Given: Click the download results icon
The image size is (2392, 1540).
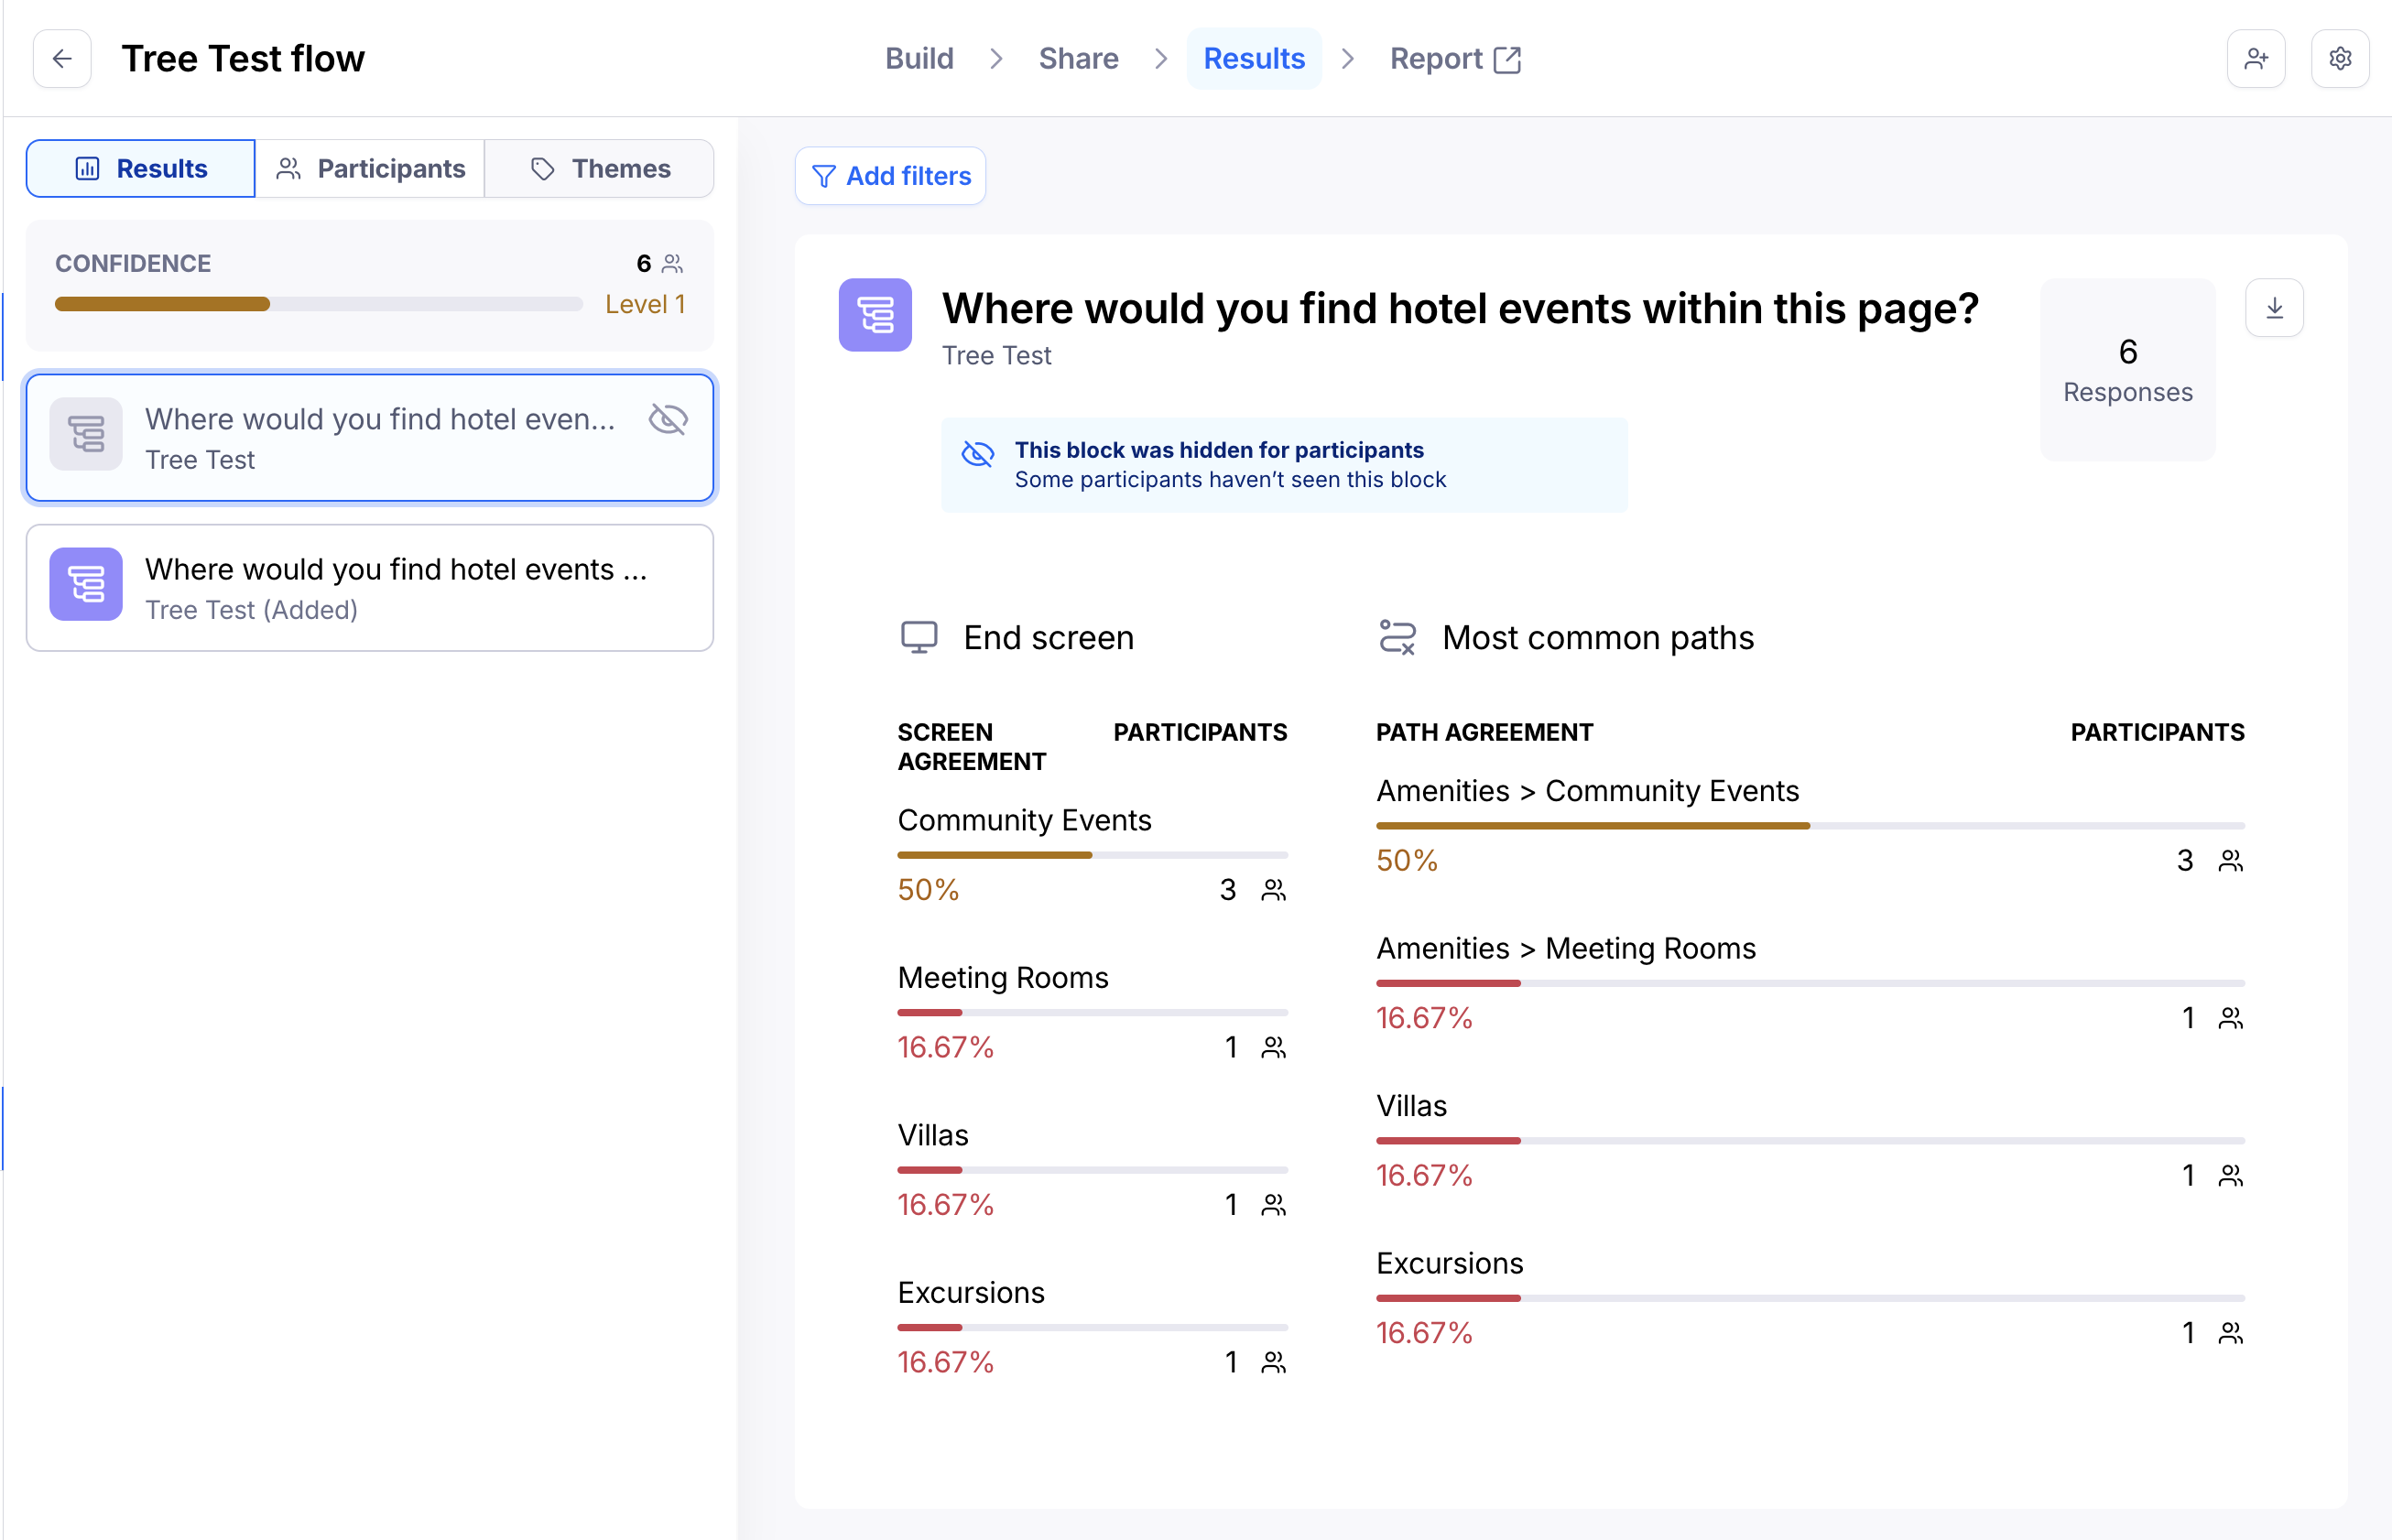Looking at the screenshot, I should [x=2274, y=308].
